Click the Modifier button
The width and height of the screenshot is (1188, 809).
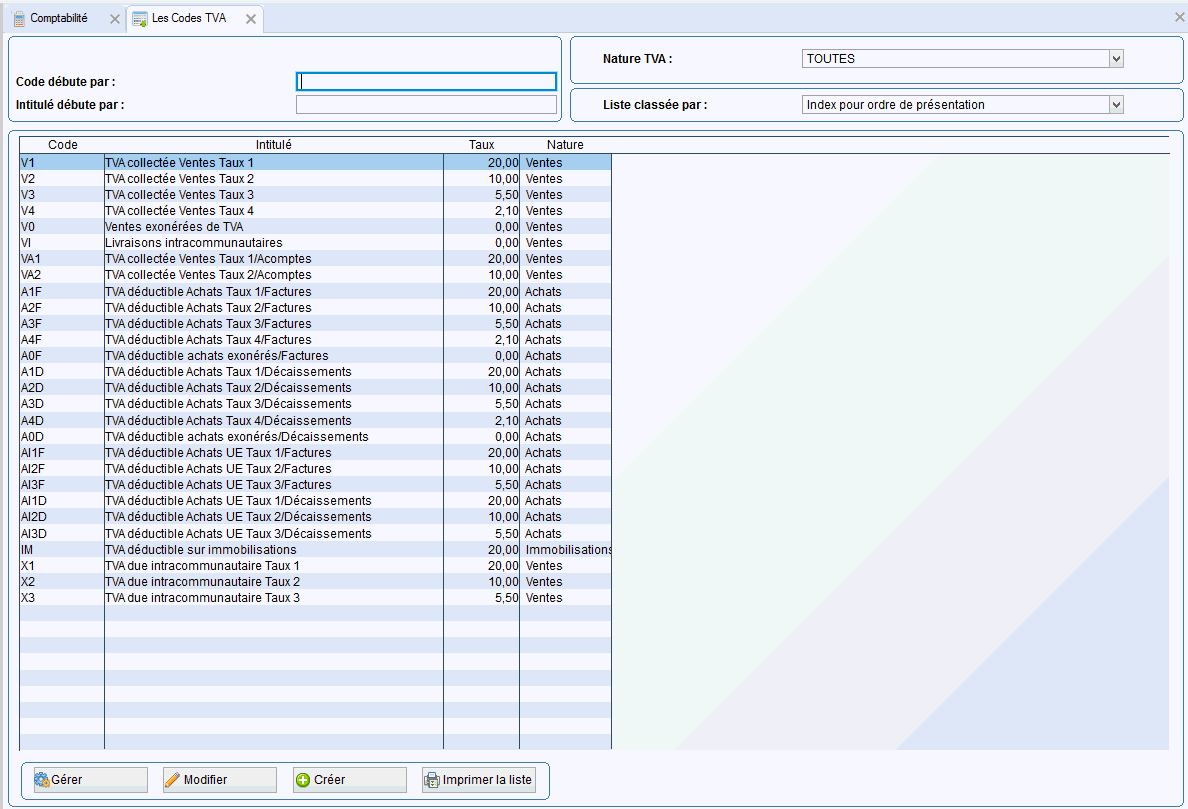220,779
